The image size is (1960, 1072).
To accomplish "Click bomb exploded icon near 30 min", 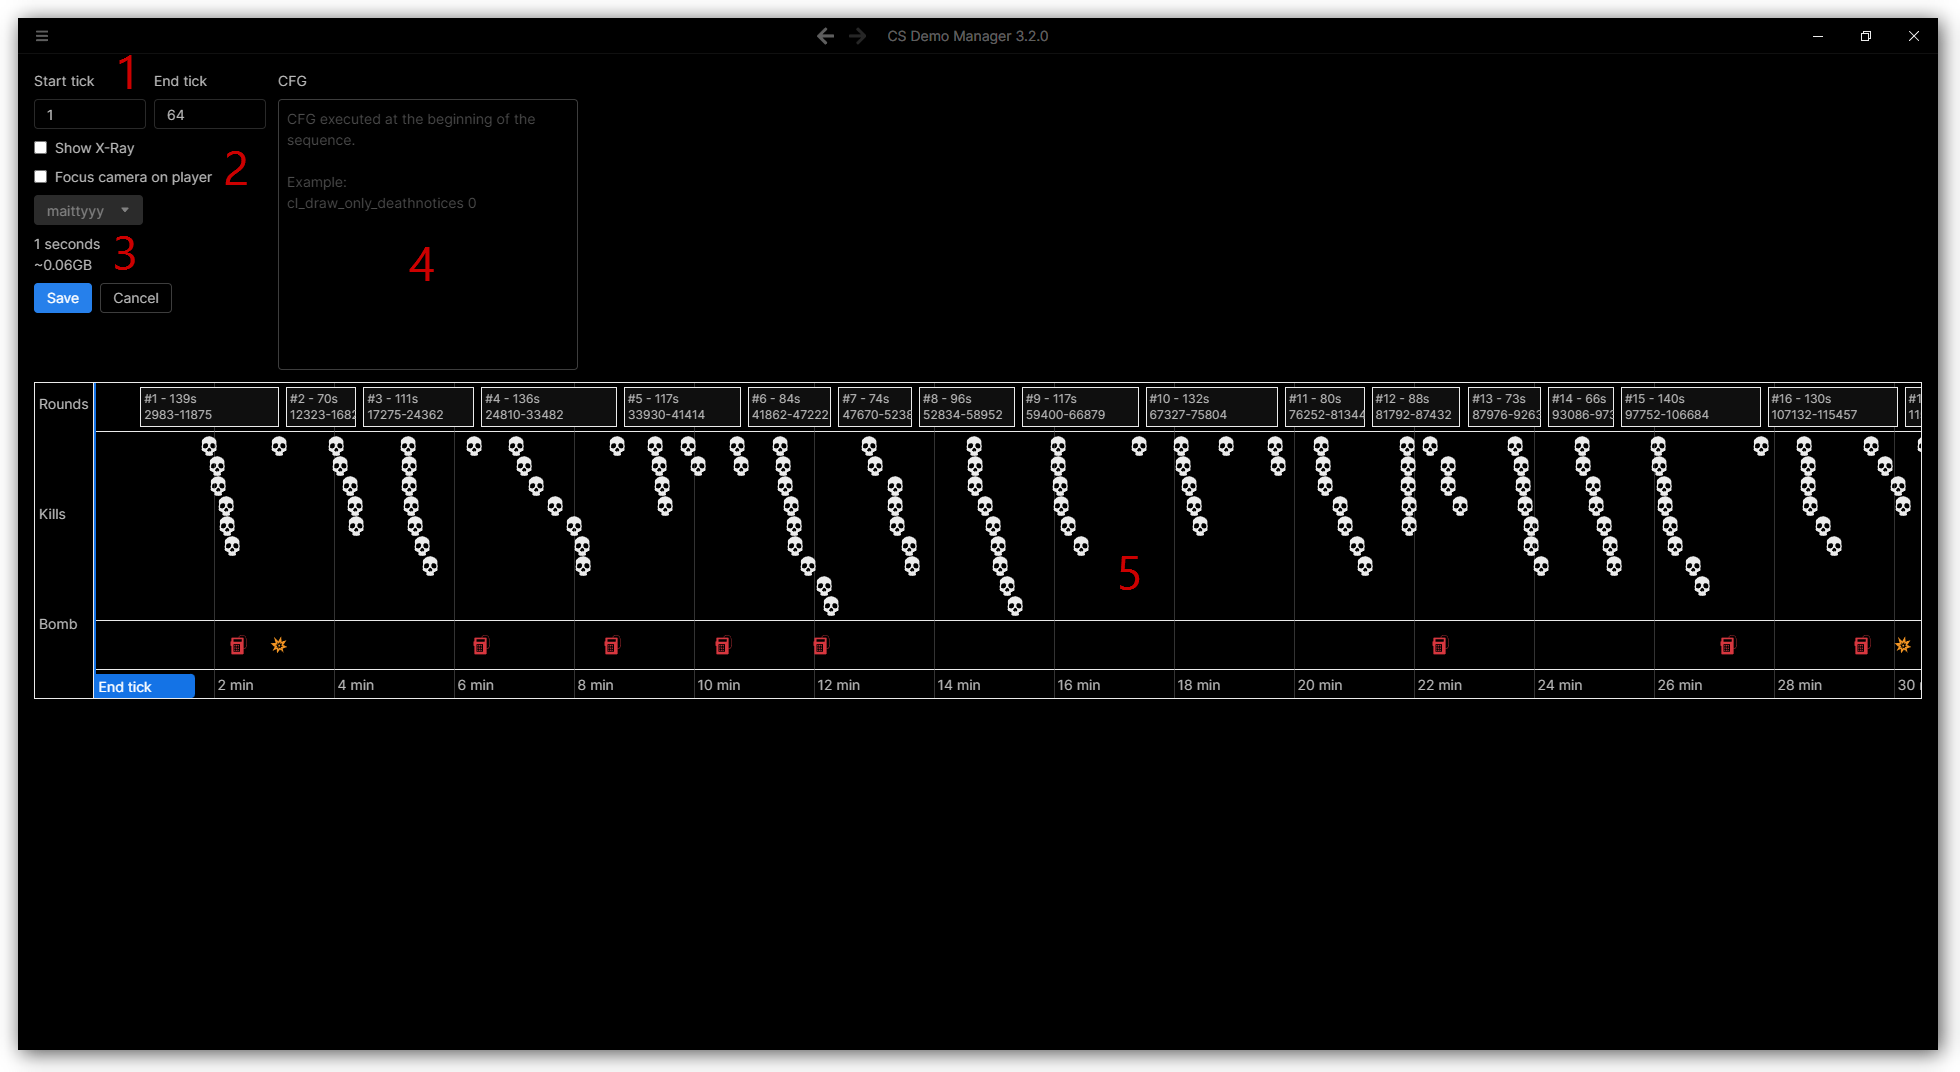I will click(1903, 645).
